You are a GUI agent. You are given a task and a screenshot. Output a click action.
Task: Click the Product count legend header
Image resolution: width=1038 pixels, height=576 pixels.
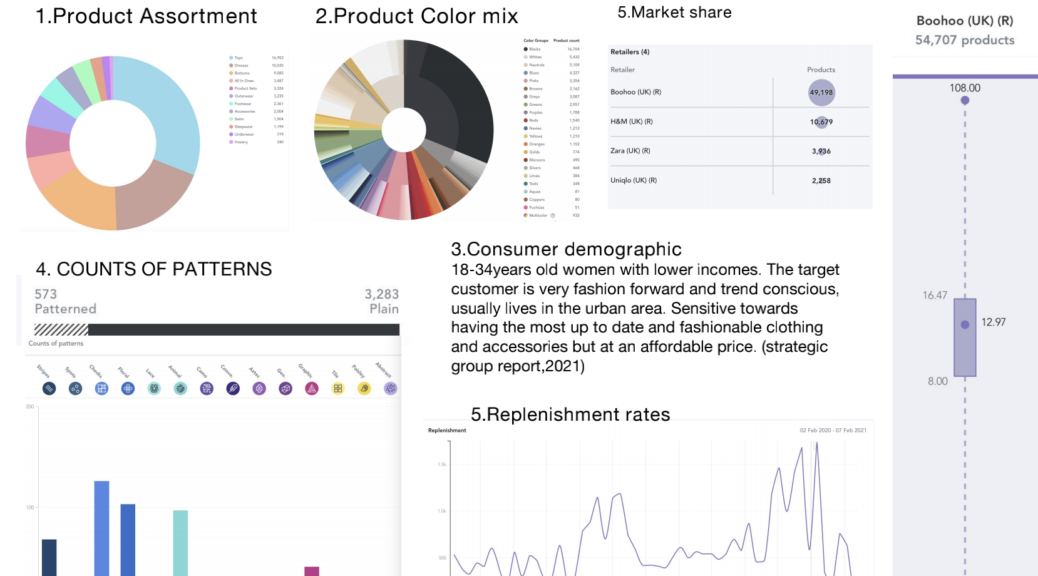[x=566, y=40]
